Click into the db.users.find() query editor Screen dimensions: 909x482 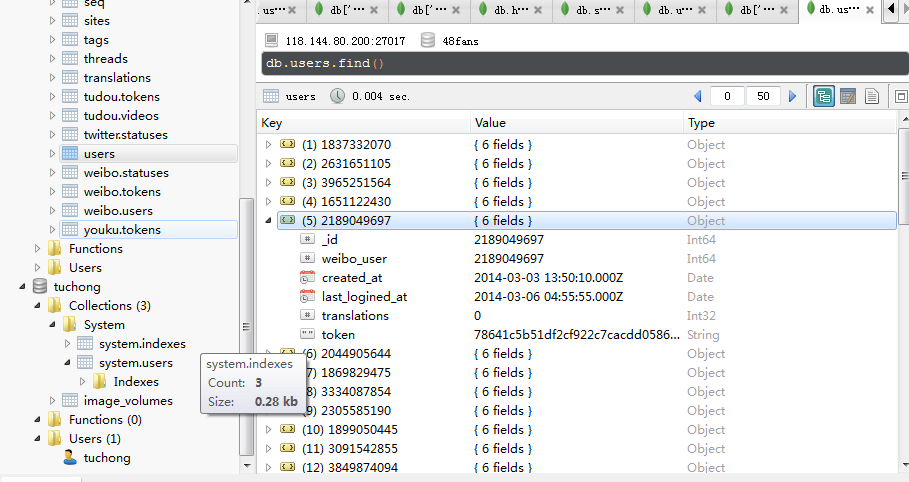click(x=585, y=63)
